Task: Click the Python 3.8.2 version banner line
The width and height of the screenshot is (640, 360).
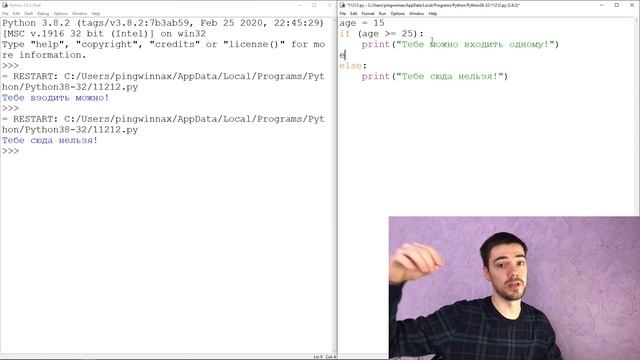Action: 163,23
